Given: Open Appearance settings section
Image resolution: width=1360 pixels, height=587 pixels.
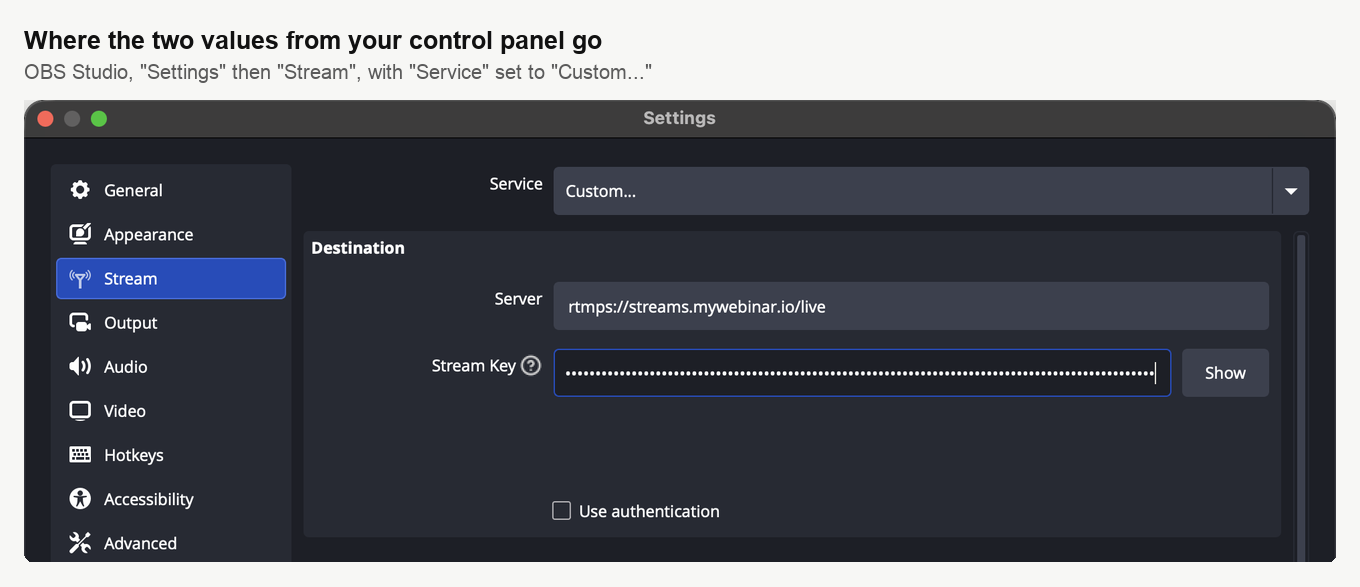Looking at the screenshot, I should pyautogui.click(x=171, y=234).
